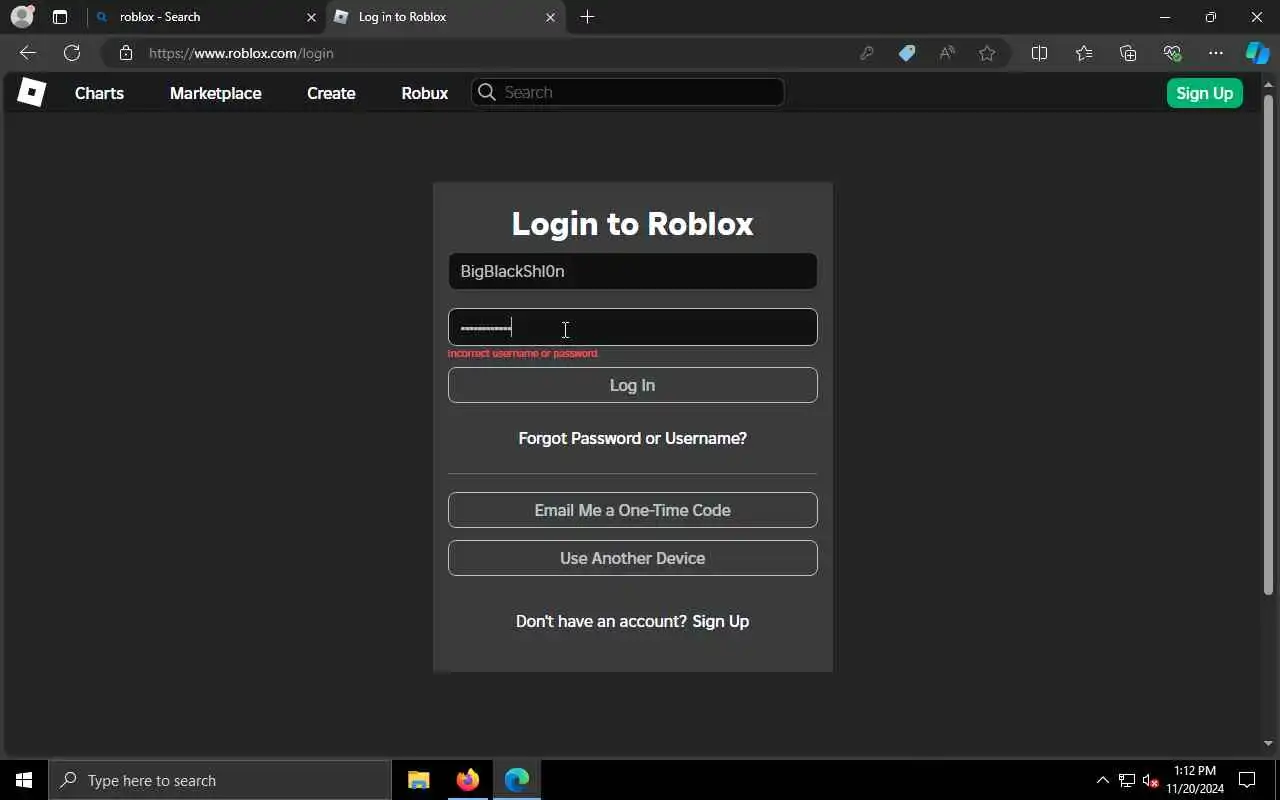Add page to favorites star icon
The width and height of the screenshot is (1280, 800).
[x=987, y=53]
